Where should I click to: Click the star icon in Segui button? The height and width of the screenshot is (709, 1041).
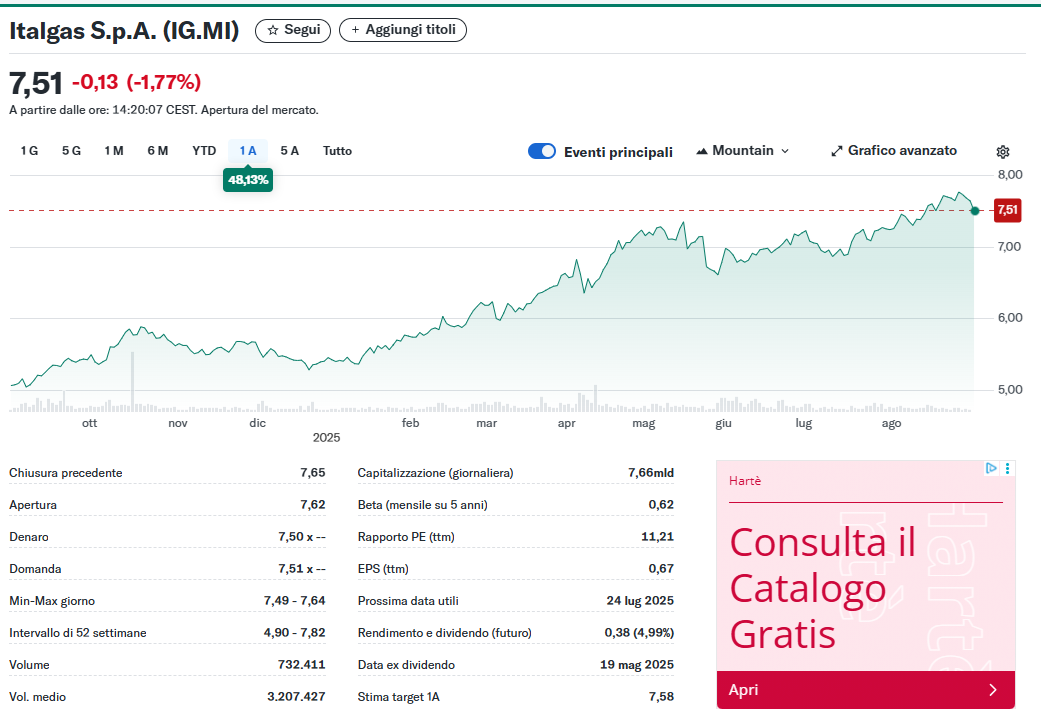[x=272, y=31]
